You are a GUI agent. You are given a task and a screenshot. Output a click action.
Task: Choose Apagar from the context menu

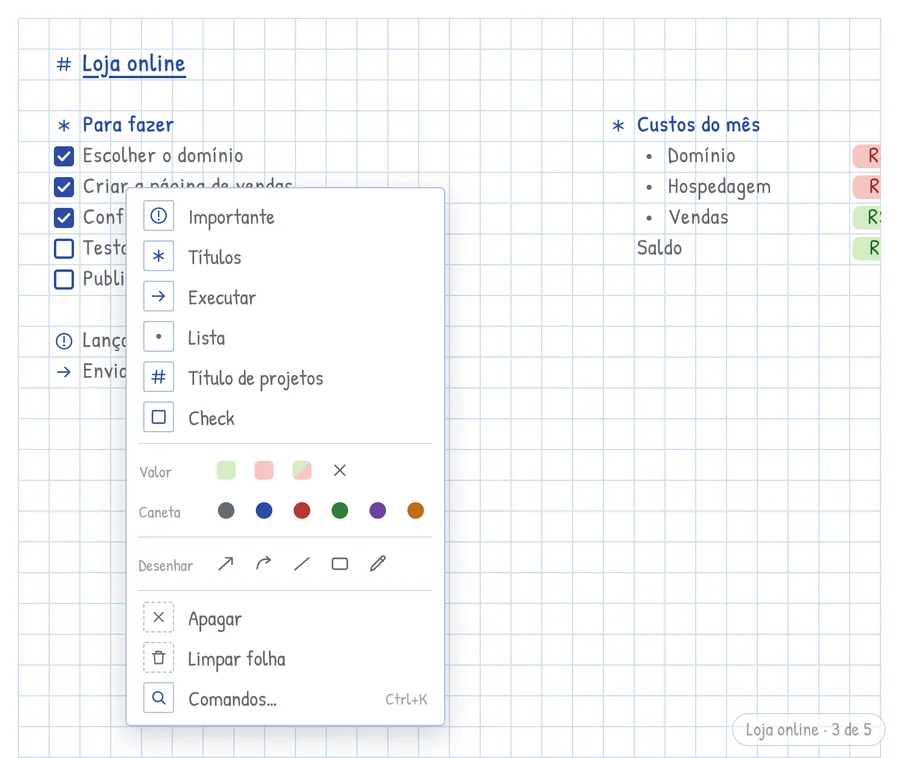pyautogui.click(x=285, y=618)
